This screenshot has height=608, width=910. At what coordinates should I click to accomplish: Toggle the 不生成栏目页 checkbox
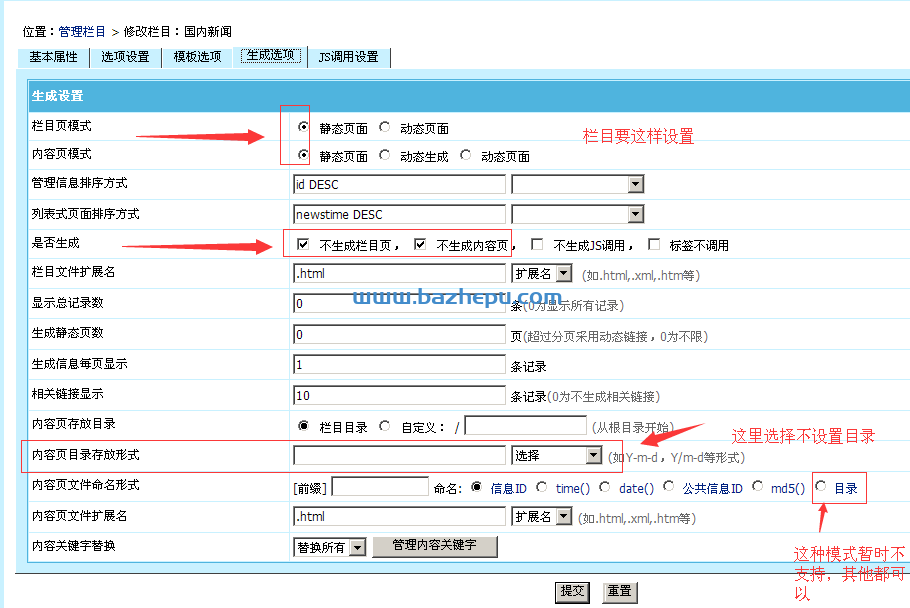pos(303,244)
